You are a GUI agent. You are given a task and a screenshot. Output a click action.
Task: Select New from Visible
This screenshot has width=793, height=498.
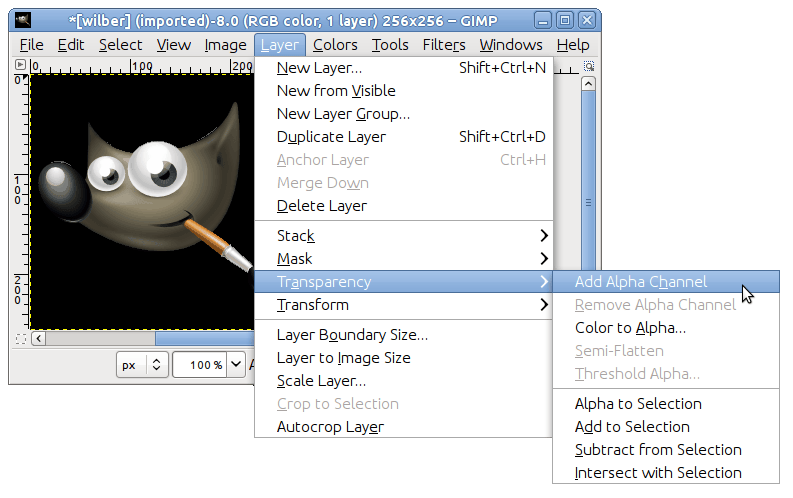click(x=404, y=91)
